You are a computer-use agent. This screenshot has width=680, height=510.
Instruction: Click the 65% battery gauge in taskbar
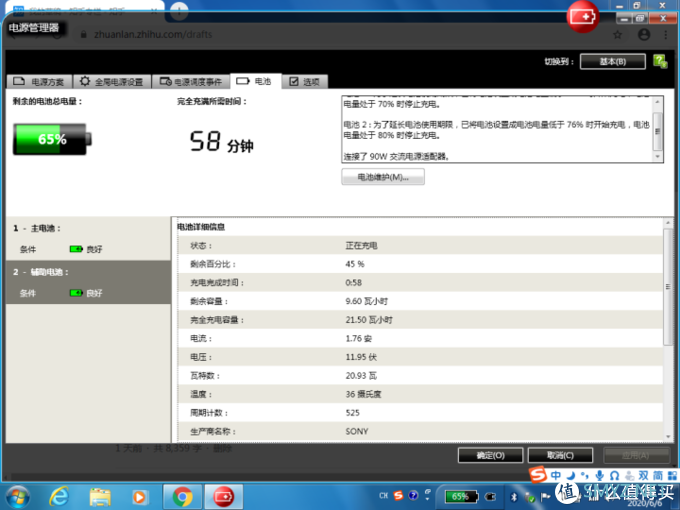point(461,497)
